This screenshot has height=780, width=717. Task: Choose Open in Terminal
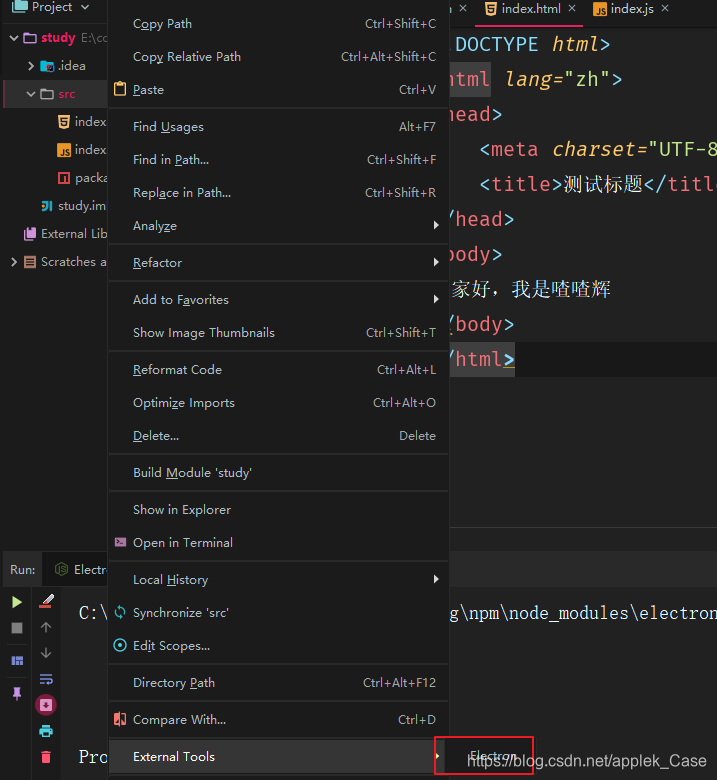tap(279, 542)
